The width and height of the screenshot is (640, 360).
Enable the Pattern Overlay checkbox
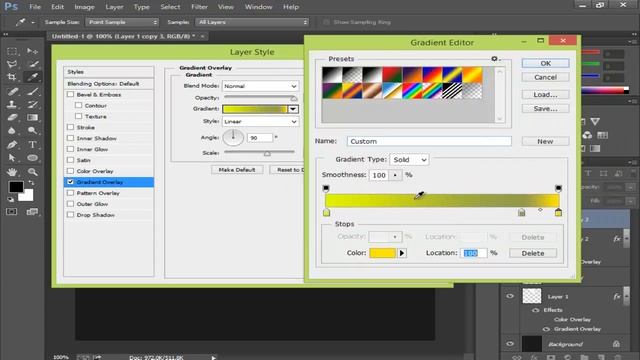coord(70,193)
